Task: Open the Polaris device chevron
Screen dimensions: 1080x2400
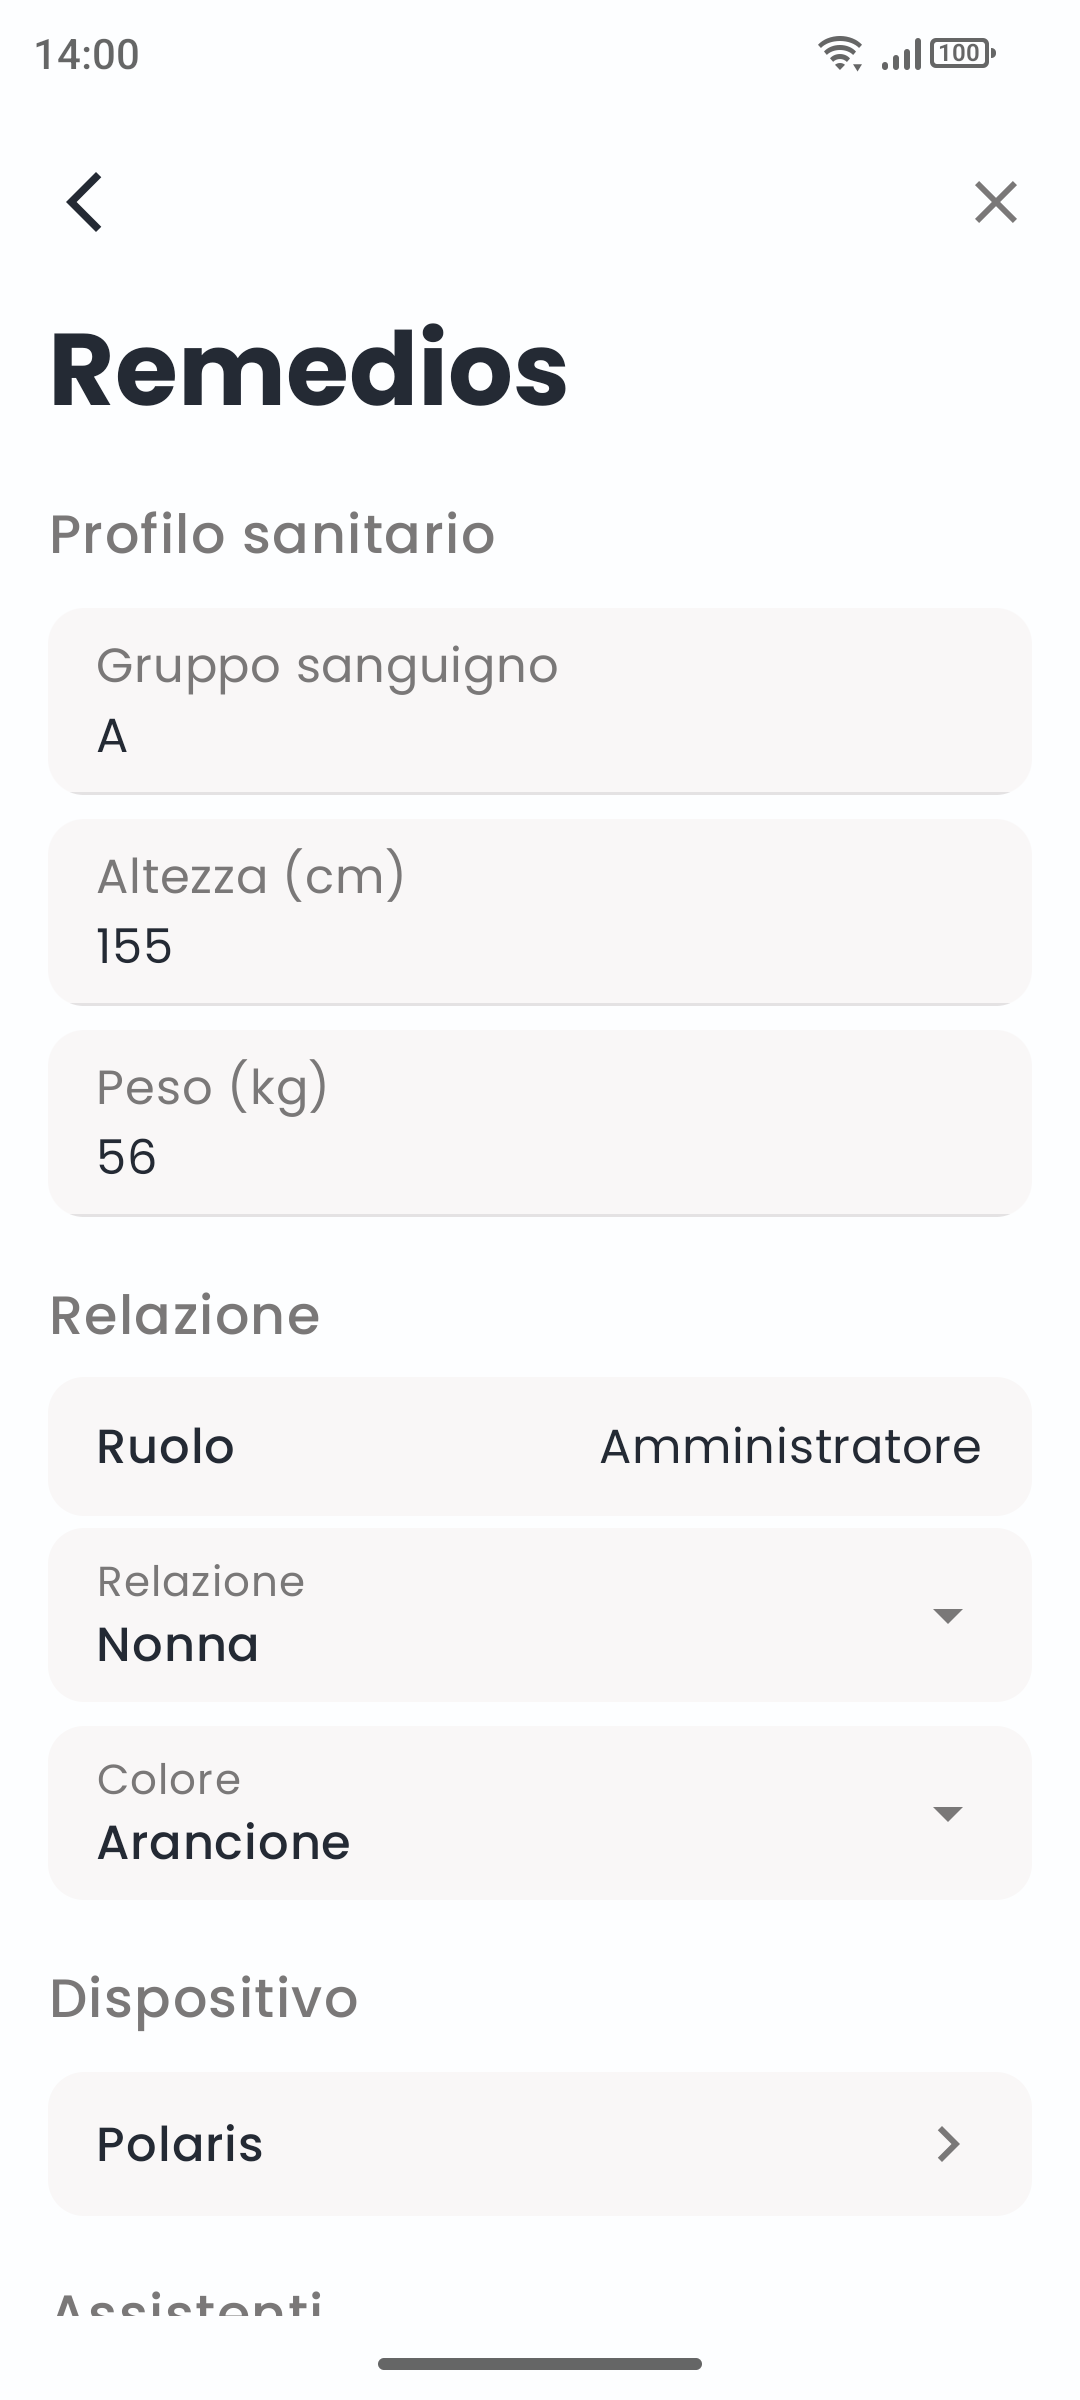Action: [x=948, y=2144]
